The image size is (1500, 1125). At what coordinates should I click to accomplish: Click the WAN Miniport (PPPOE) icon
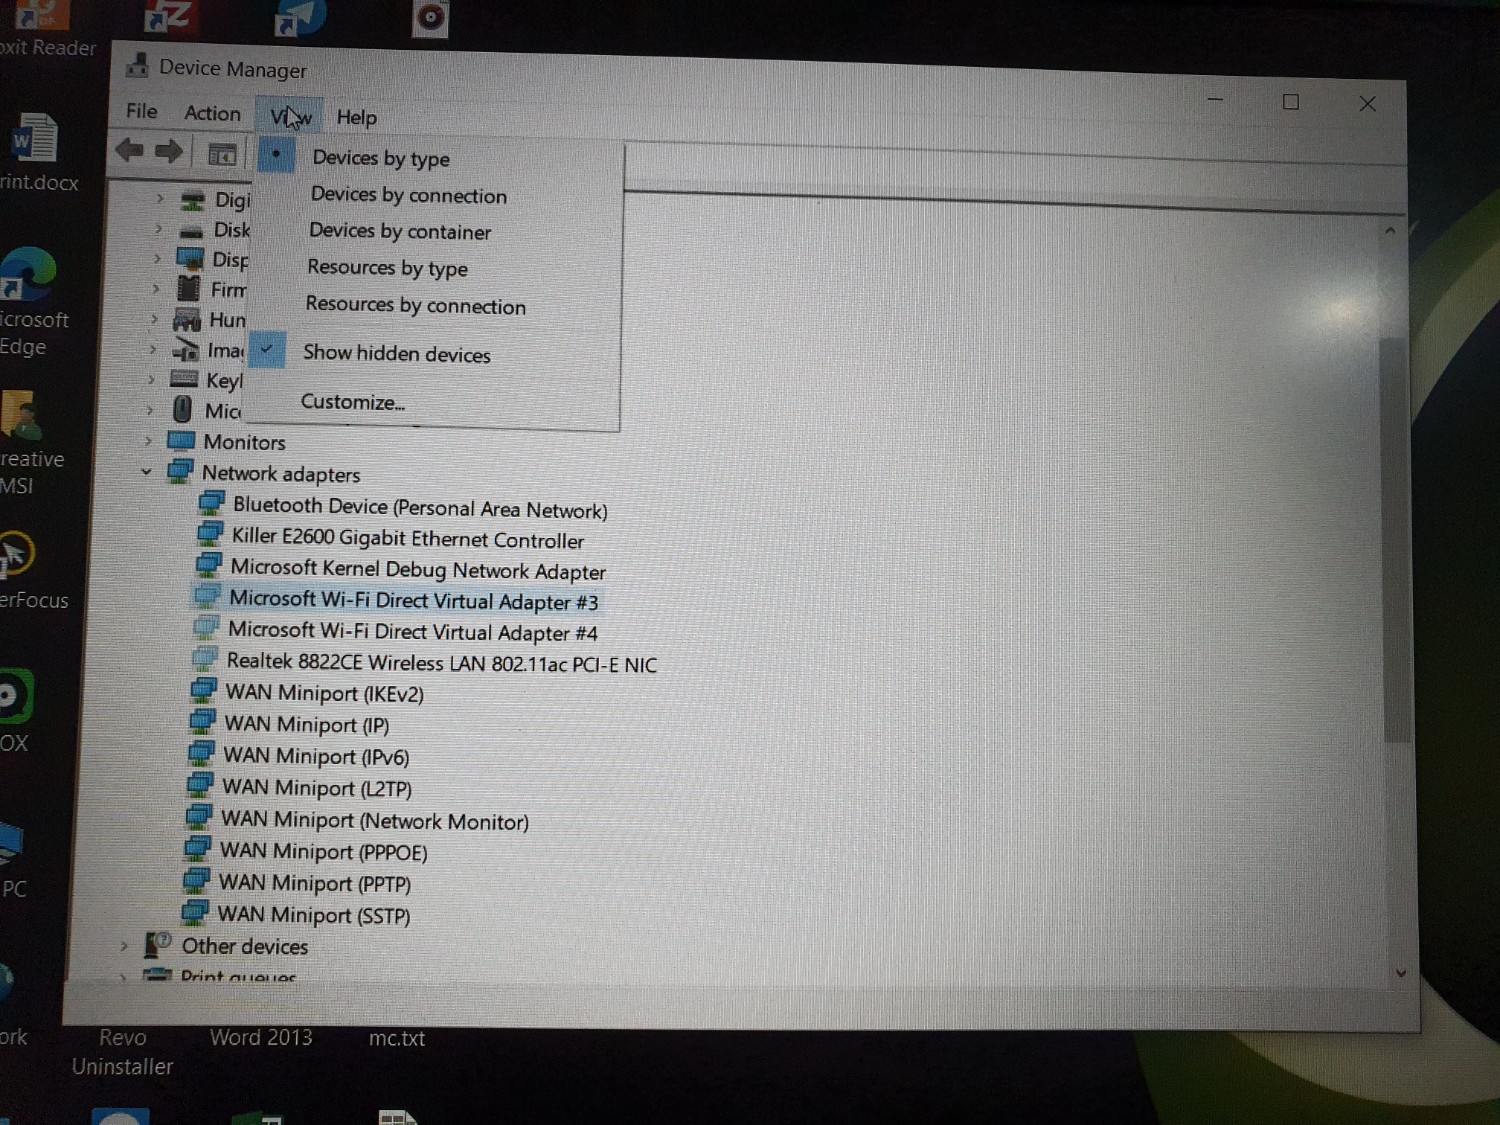199,848
